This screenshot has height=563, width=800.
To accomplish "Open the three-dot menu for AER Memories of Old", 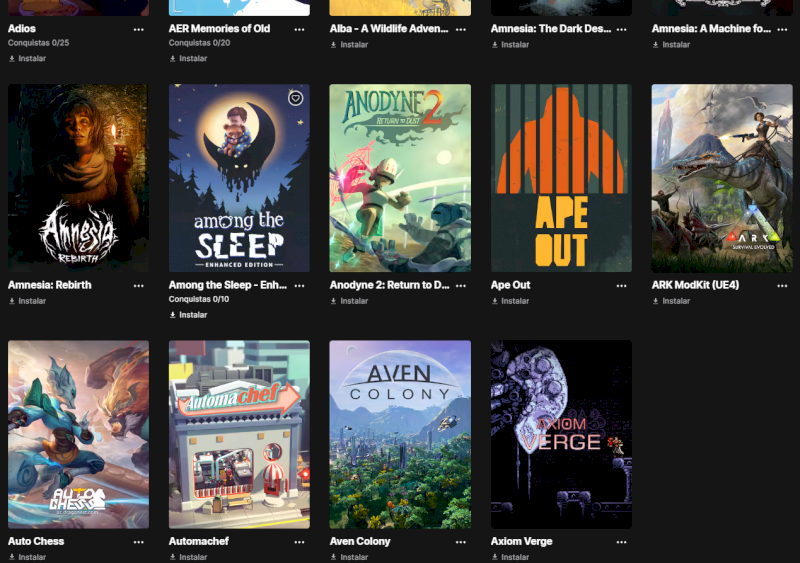I will [x=299, y=30].
